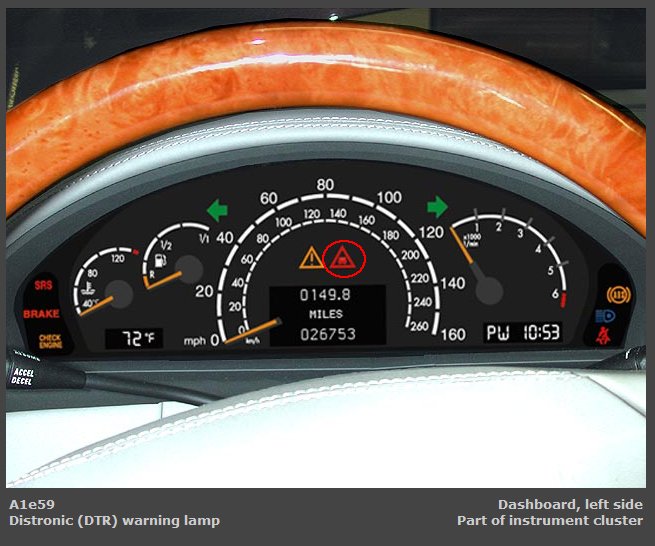Click the red SRS indicator
The image size is (655, 546).
click(x=43, y=285)
